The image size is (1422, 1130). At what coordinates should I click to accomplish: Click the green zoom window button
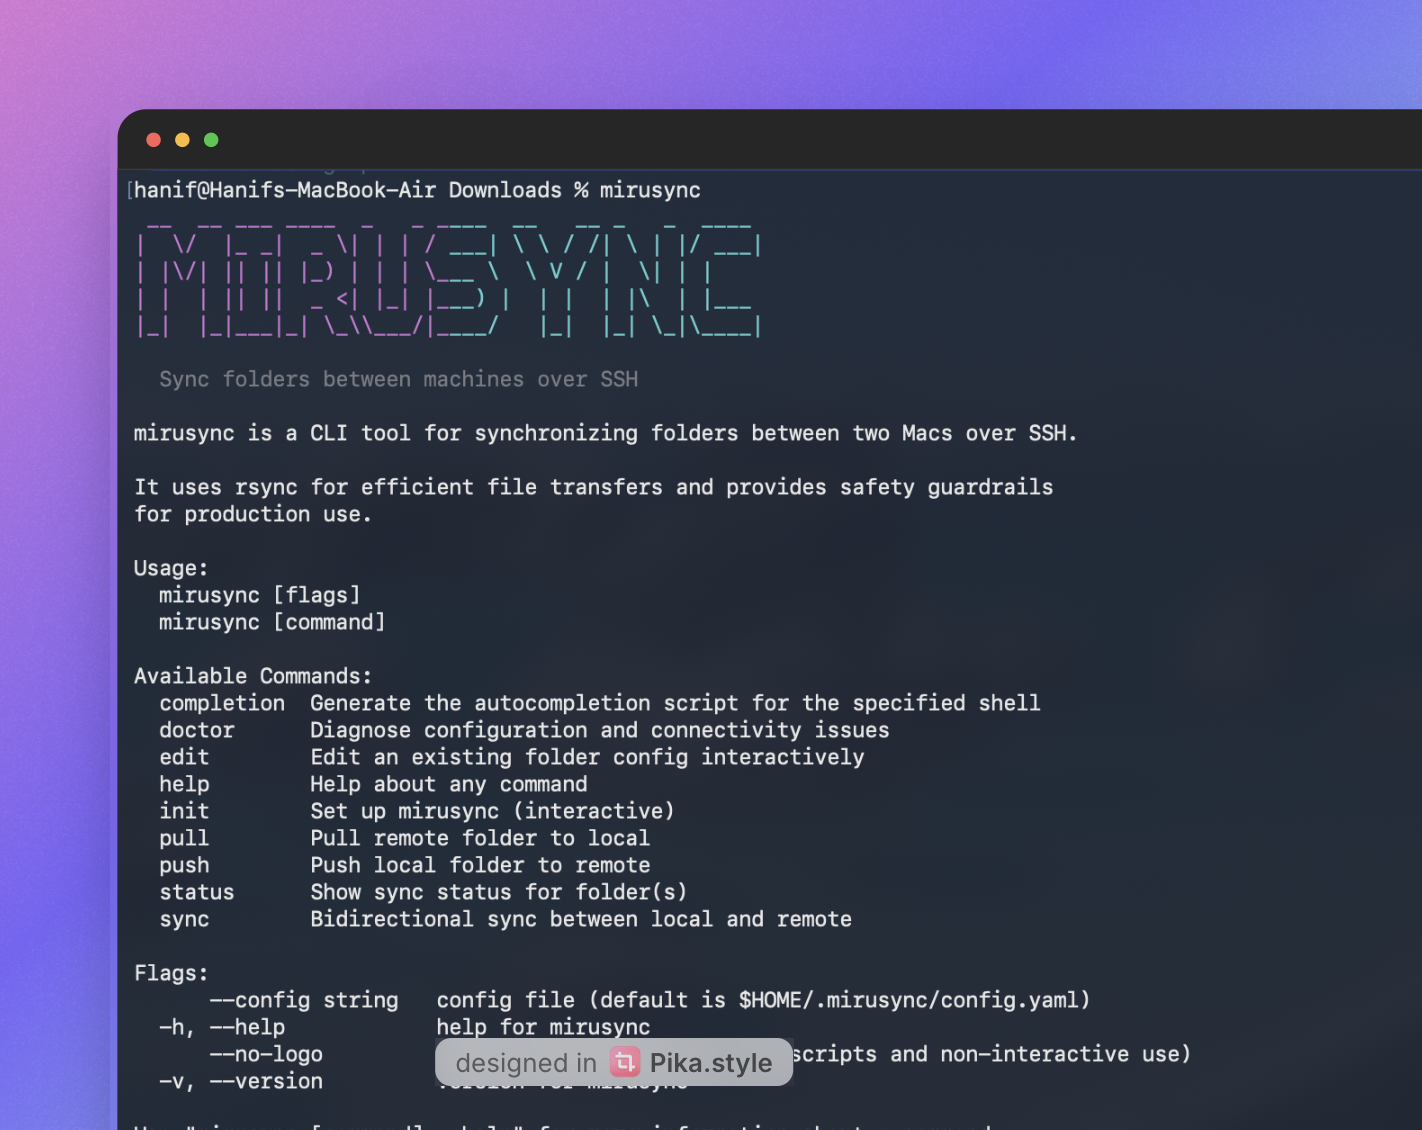coord(211,140)
